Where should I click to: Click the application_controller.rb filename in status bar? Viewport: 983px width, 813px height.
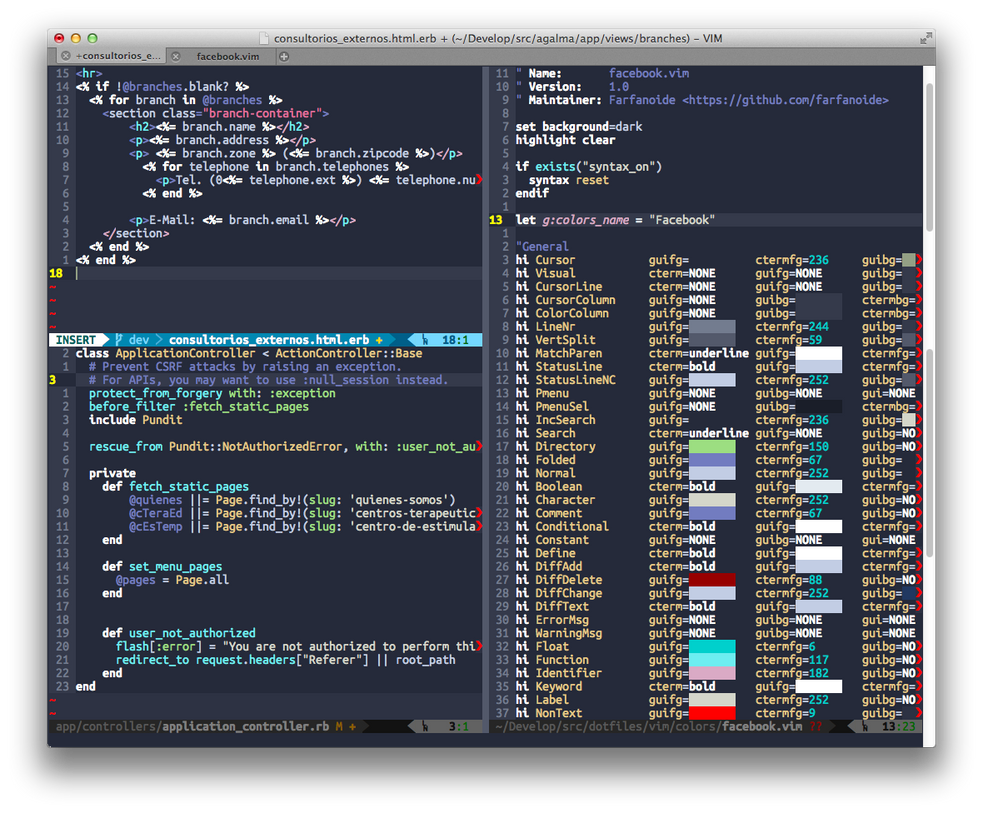(x=246, y=726)
